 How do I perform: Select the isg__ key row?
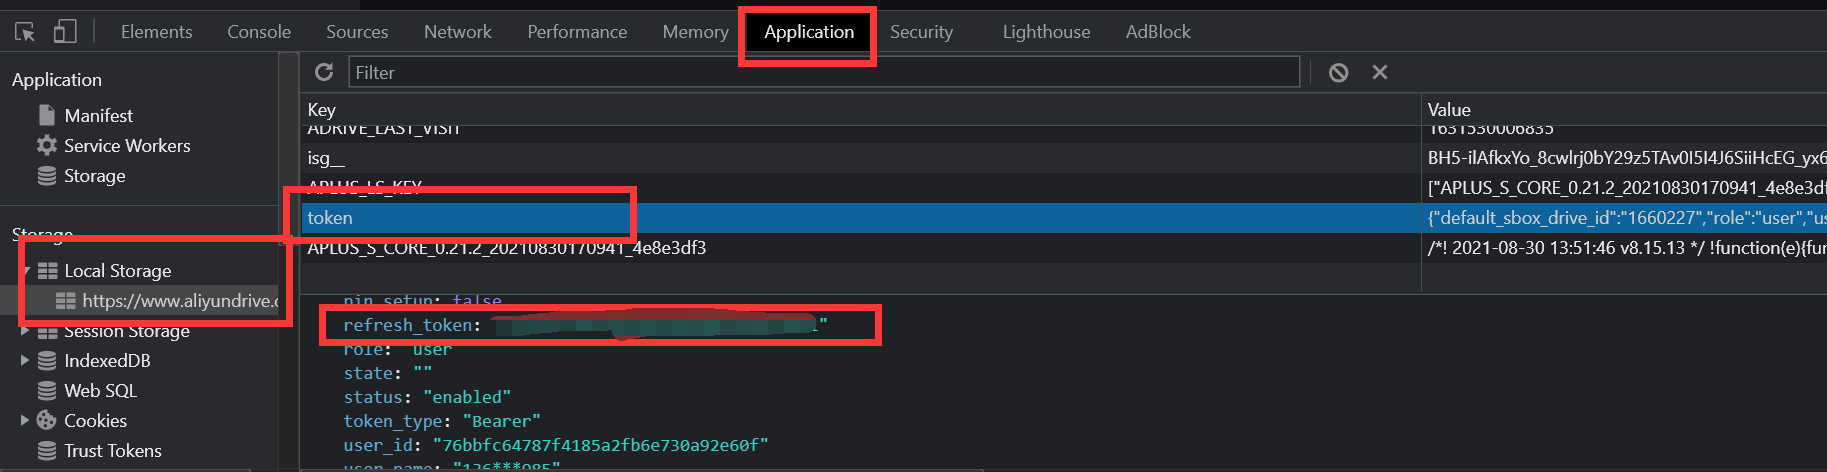tap(860, 158)
